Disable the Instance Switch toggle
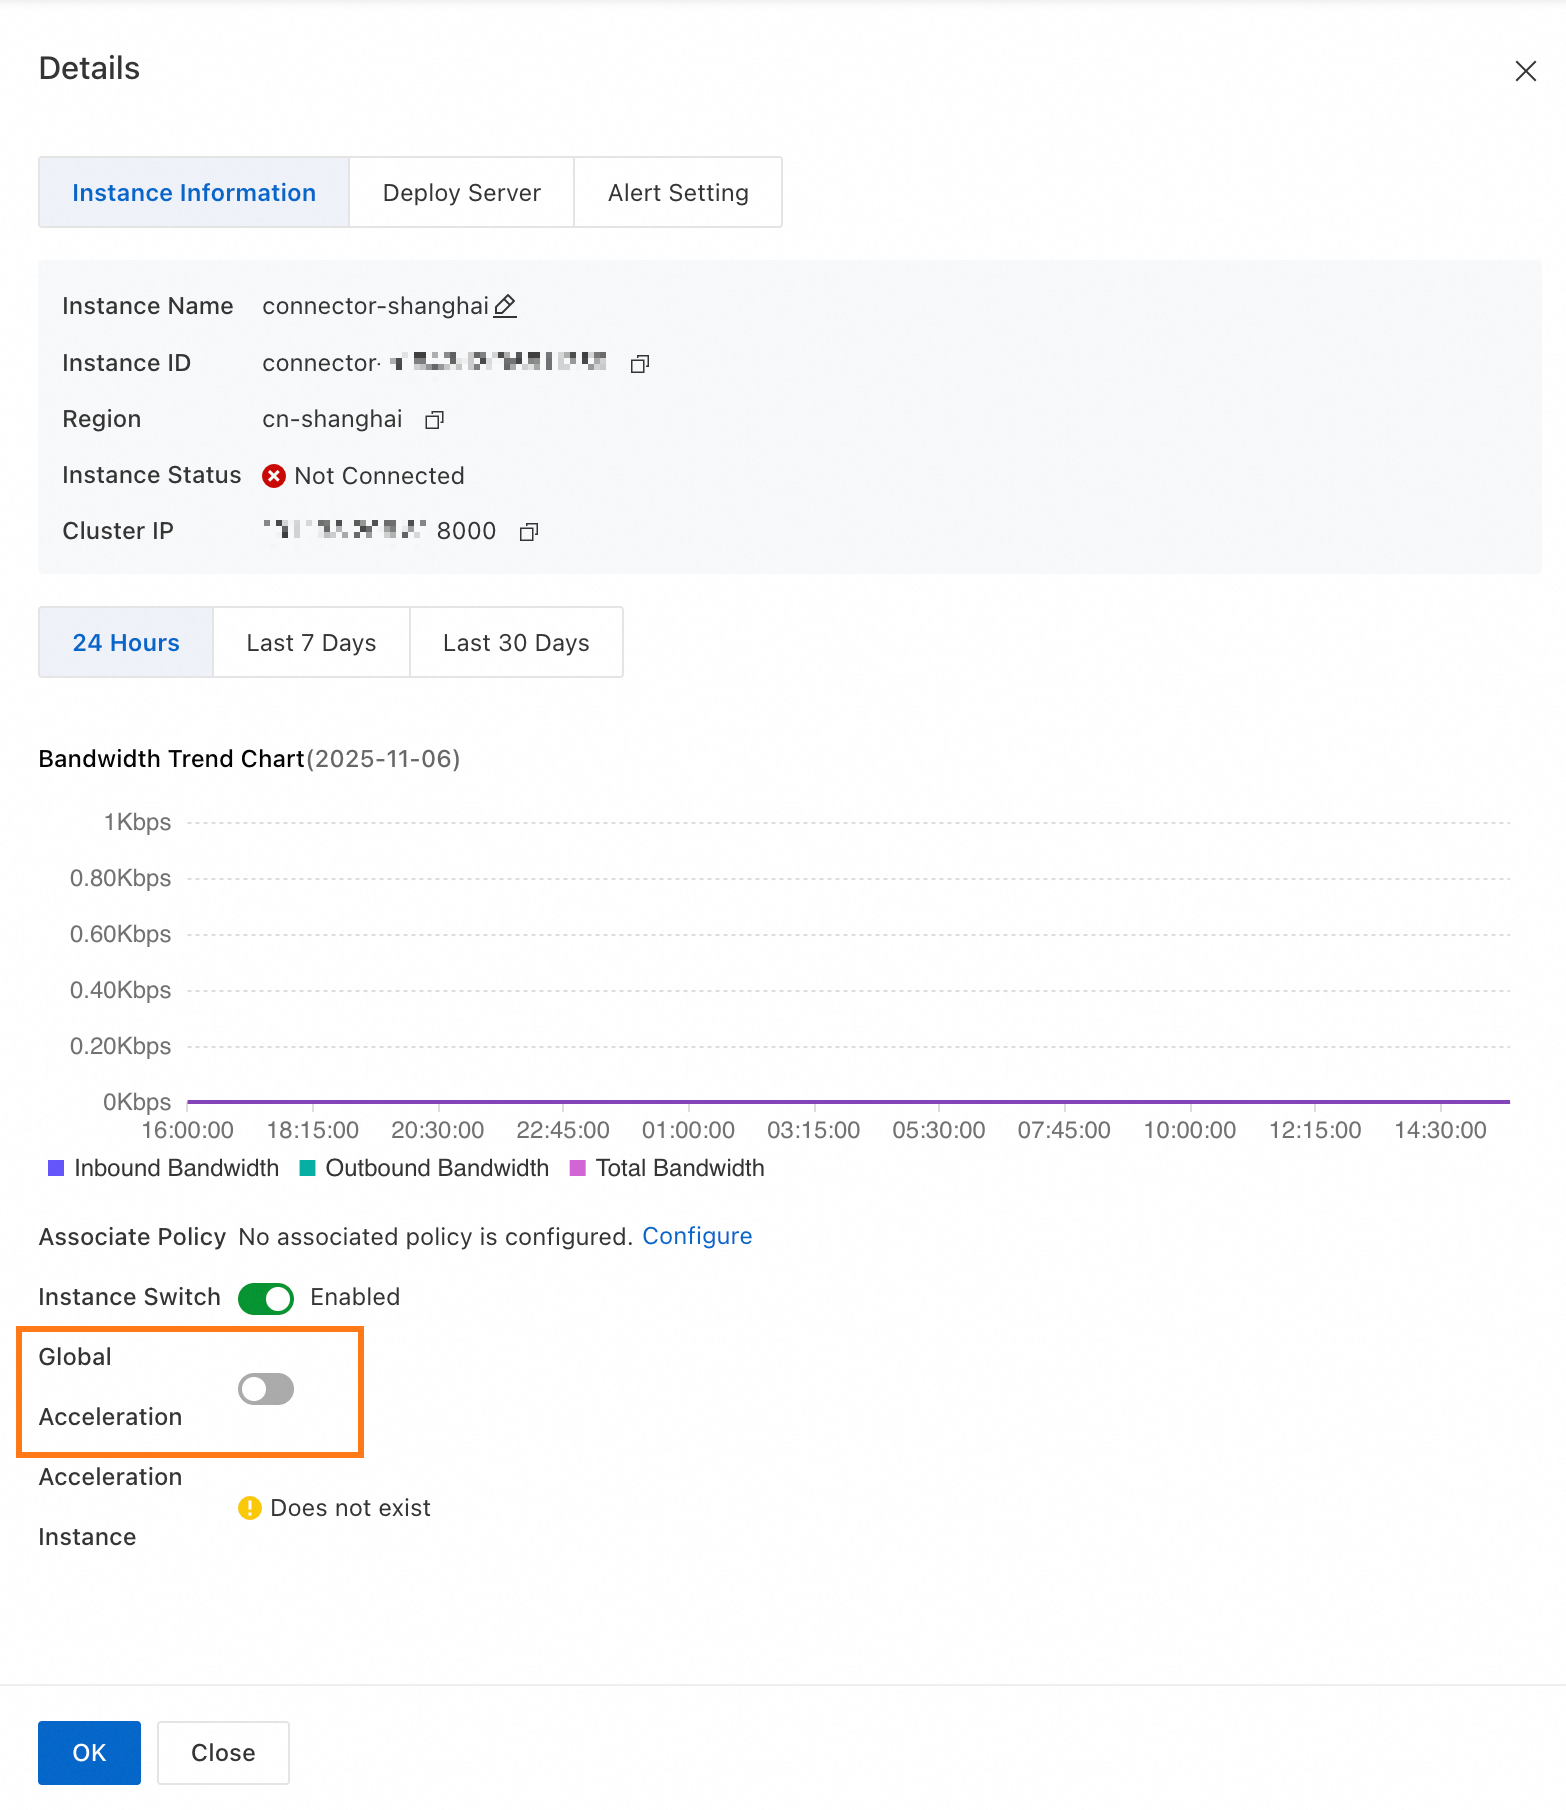1566x1810 pixels. click(266, 1298)
